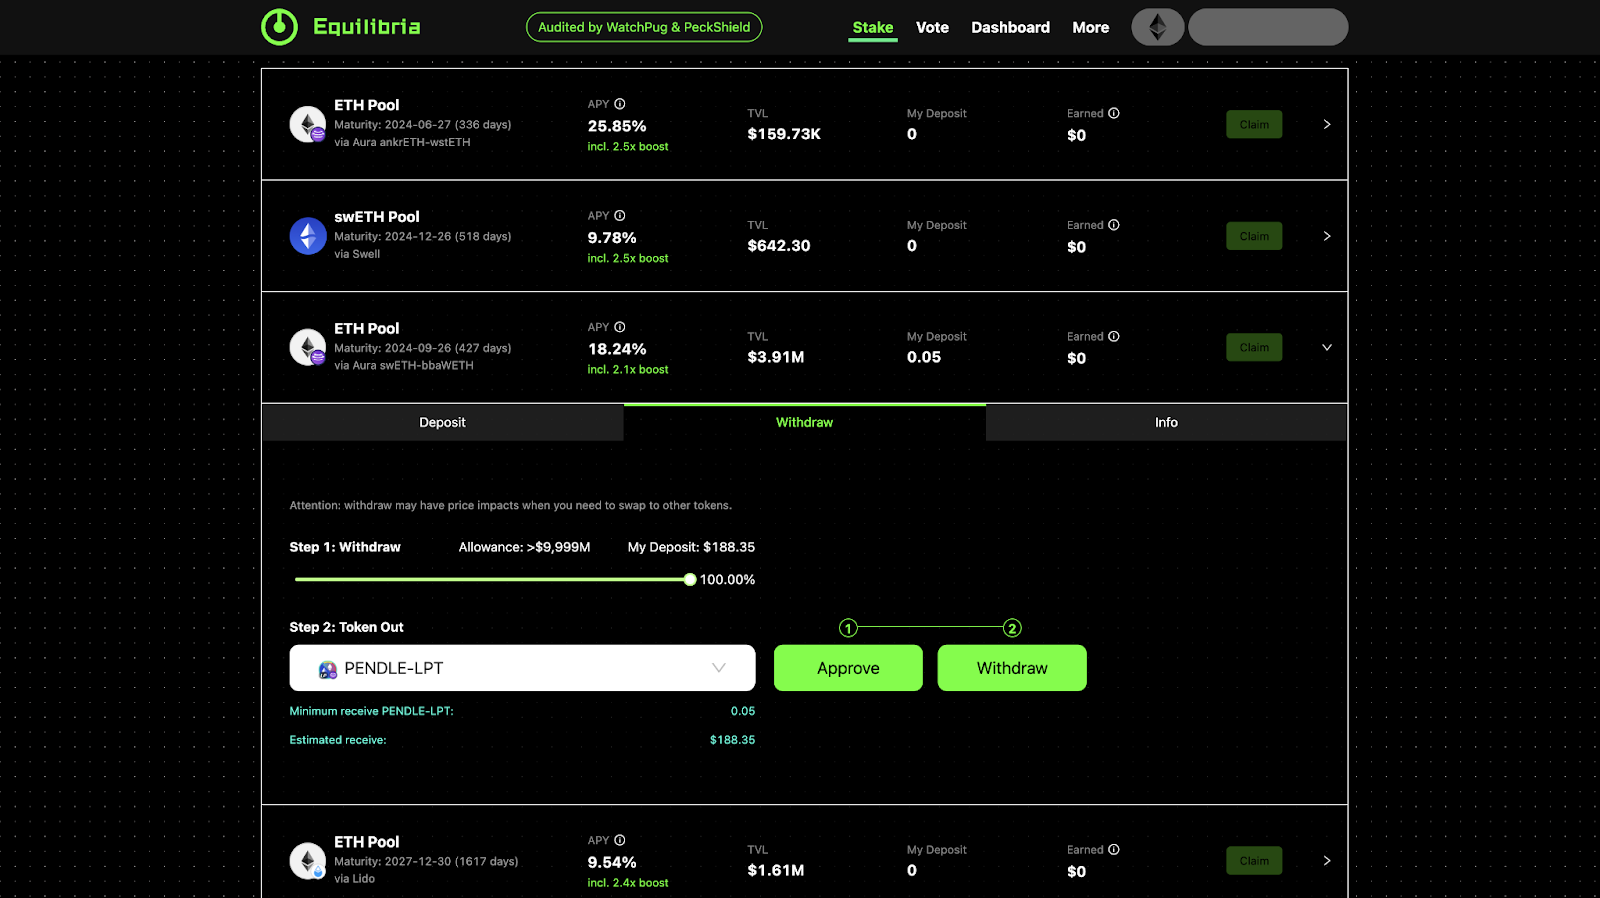Collapse the ETH Pool 18.24% APY row
The height and width of the screenshot is (898, 1600).
pyautogui.click(x=1327, y=347)
